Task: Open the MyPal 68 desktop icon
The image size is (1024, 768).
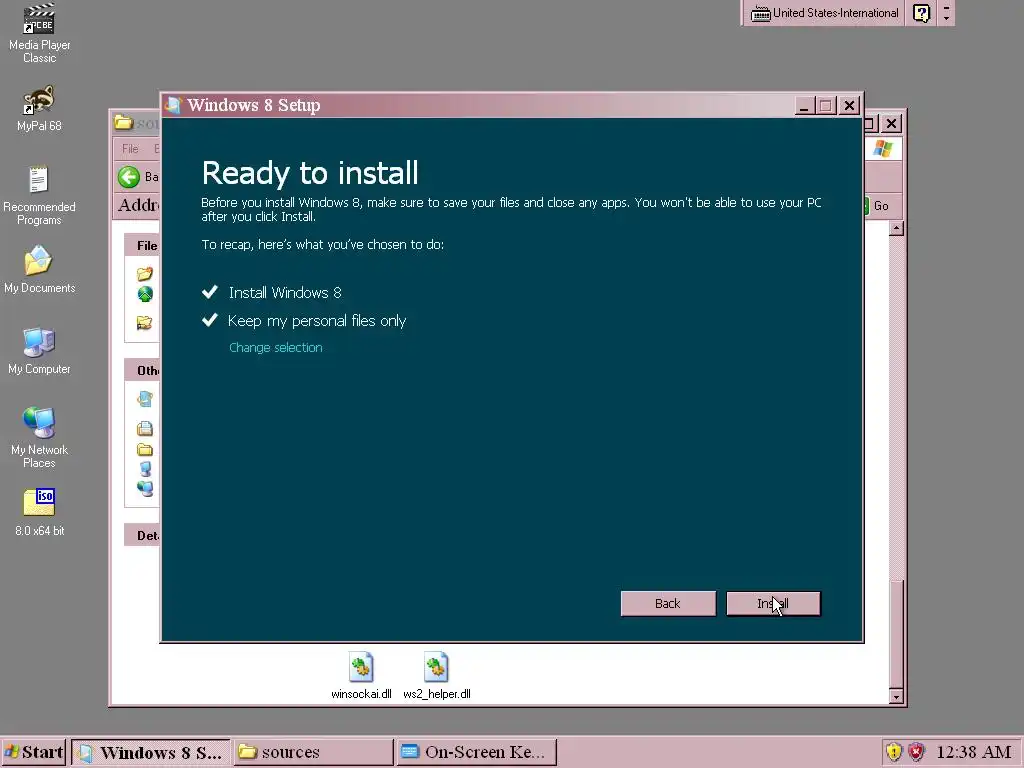Action: [x=39, y=109]
